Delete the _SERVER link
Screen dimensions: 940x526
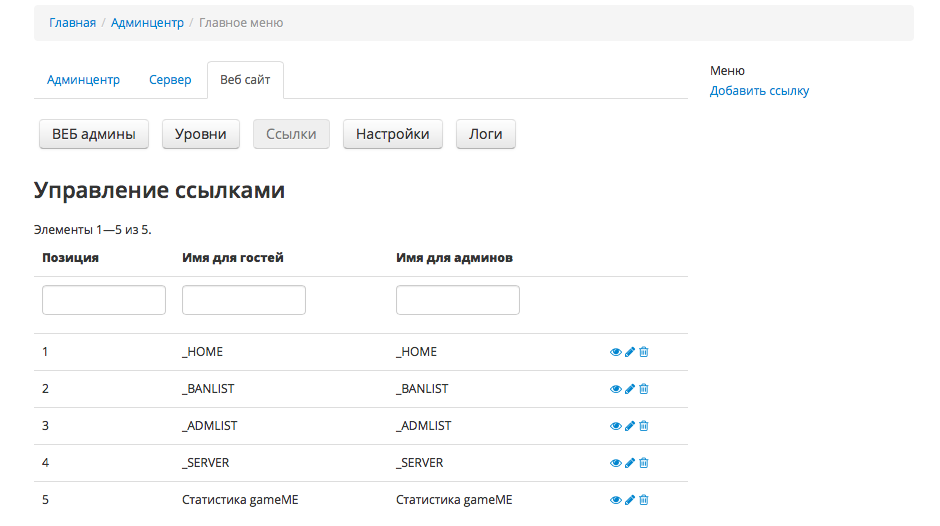(x=644, y=463)
